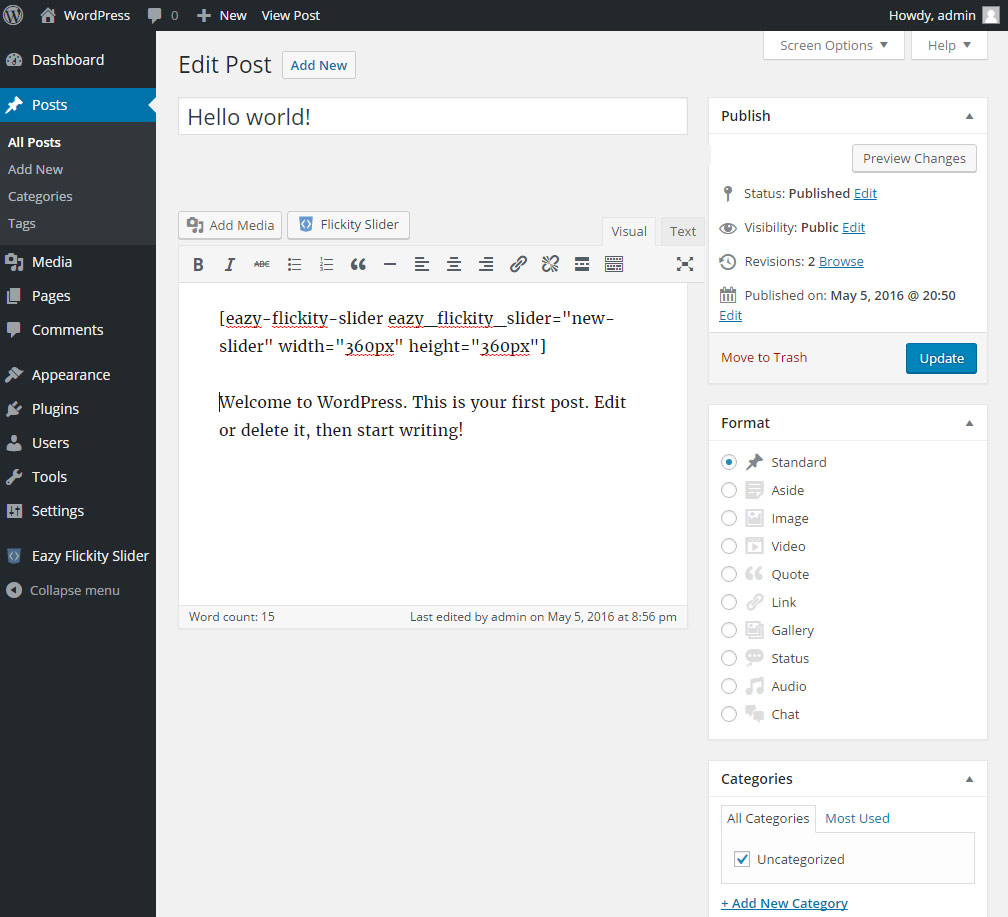
Task: Switch to the Text editor tab
Action: pos(683,231)
